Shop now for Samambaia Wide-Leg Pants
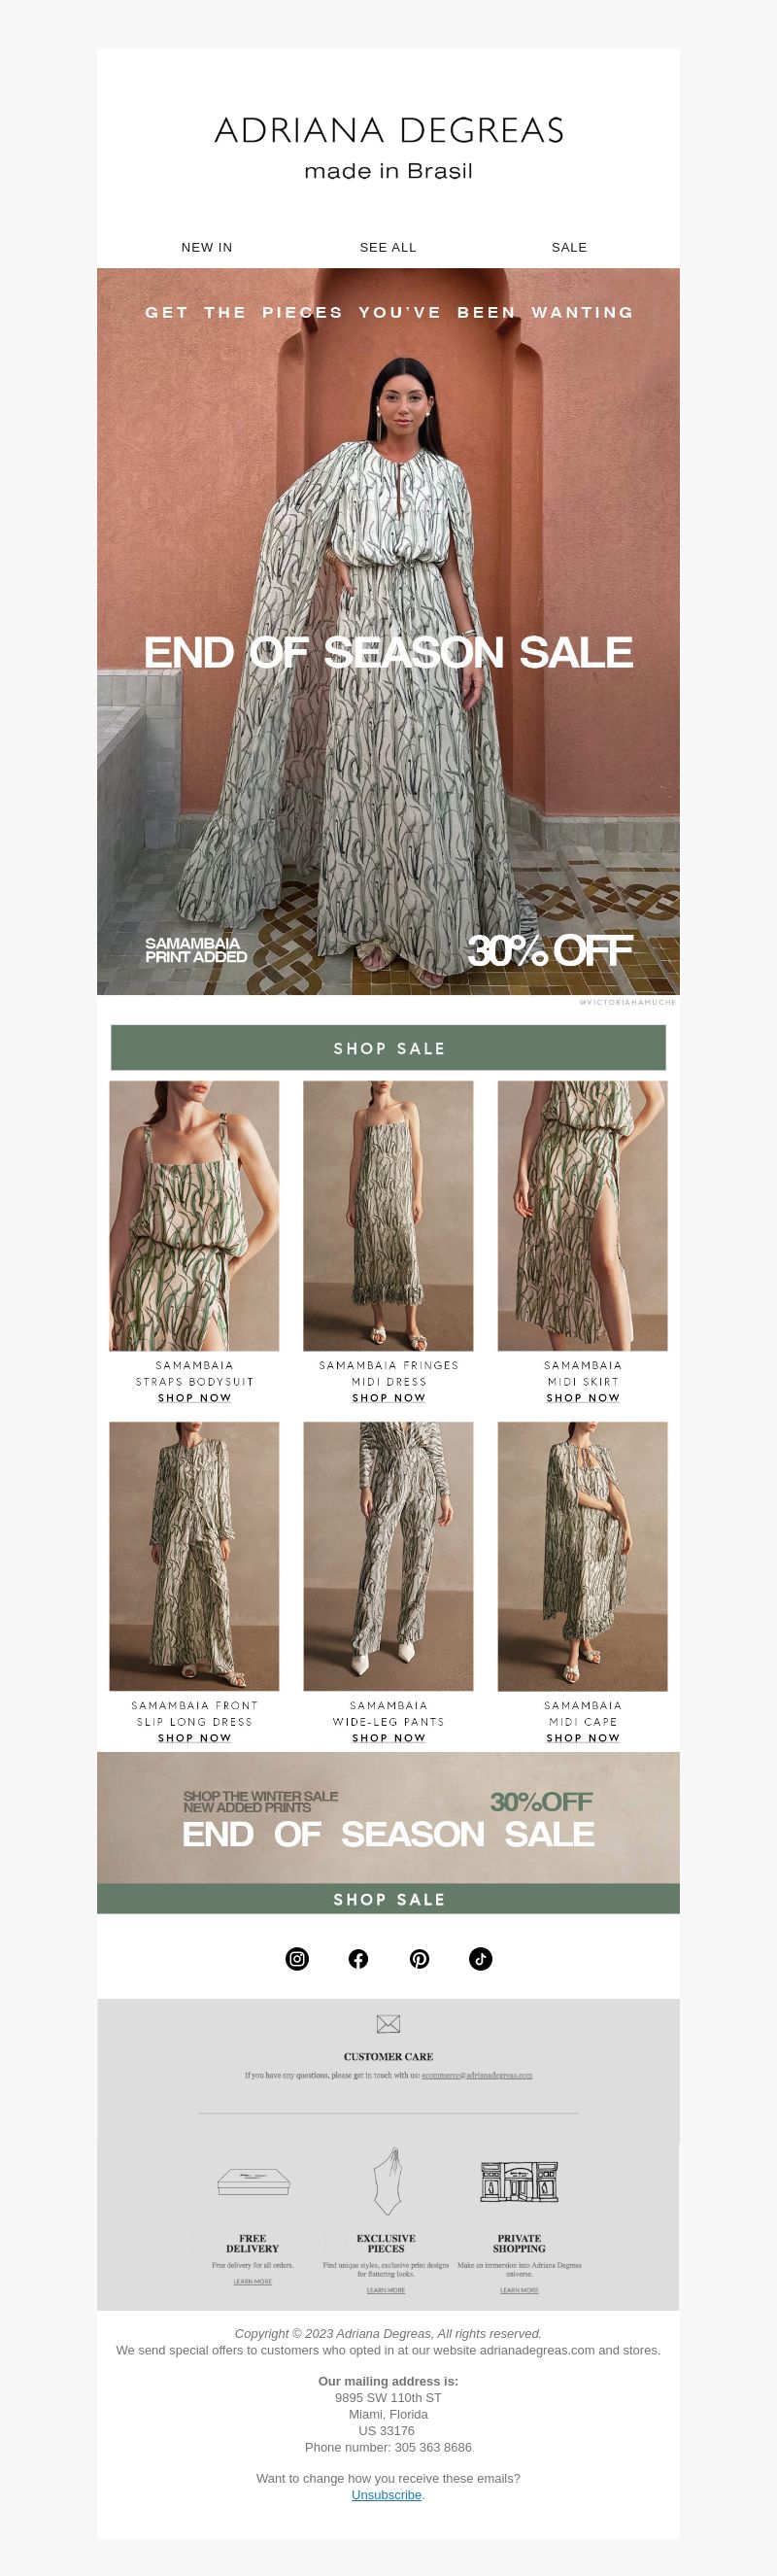The height and width of the screenshot is (2576, 777). pyautogui.click(x=388, y=1738)
